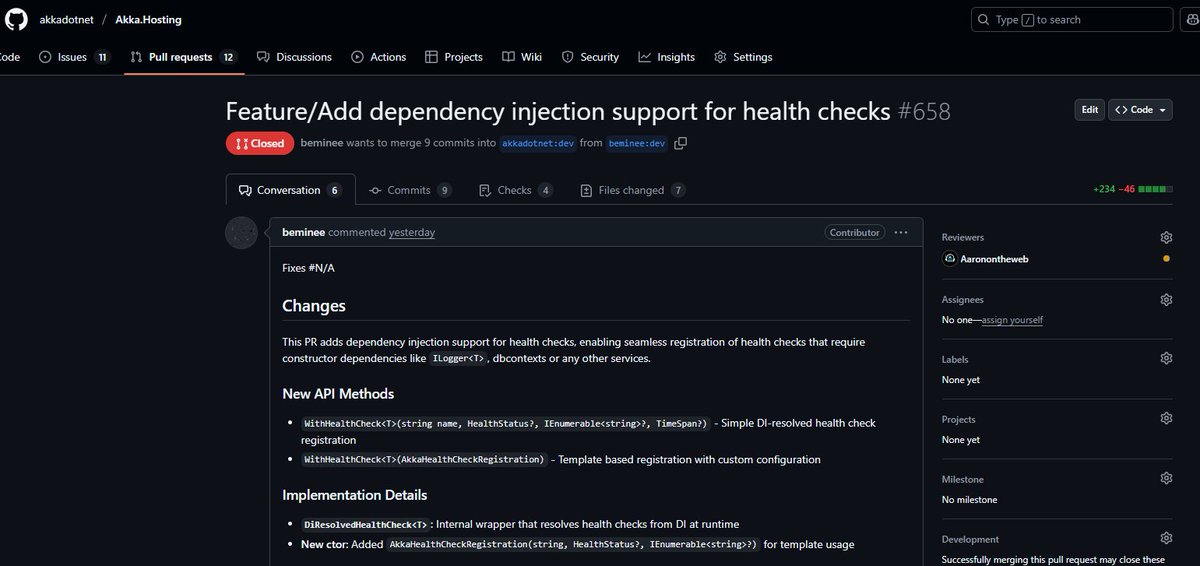Click the 'yesterday' comment timestamp link
1200x566 pixels.
tap(412, 232)
